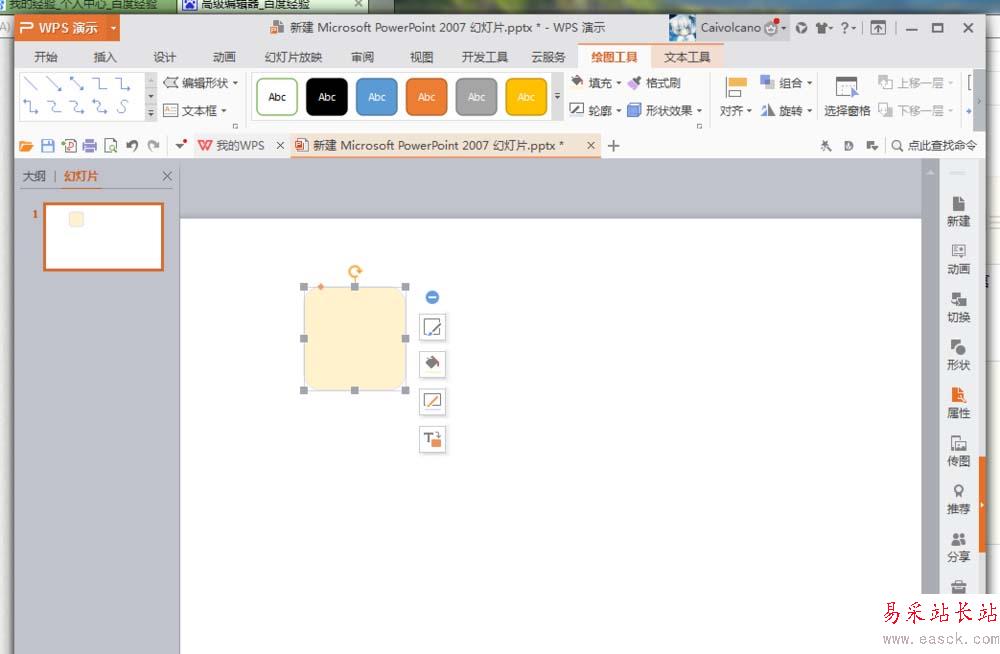The height and width of the screenshot is (654, 1000).
Task: Open the 对齐 align dropdown
Action: click(735, 97)
